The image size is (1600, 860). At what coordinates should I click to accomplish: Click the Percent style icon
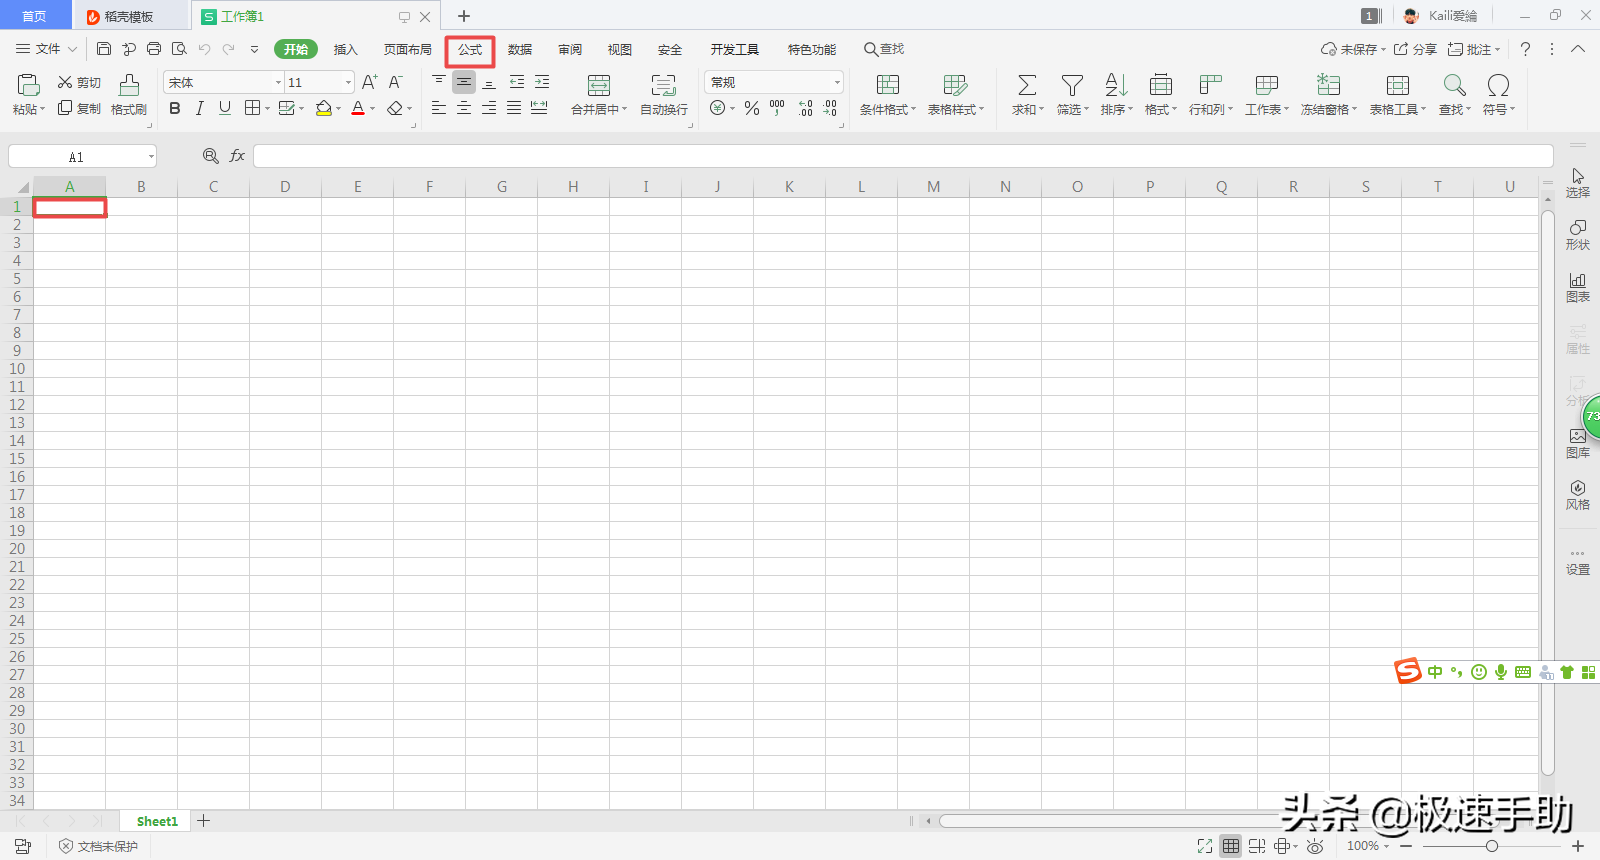pyautogui.click(x=752, y=108)
